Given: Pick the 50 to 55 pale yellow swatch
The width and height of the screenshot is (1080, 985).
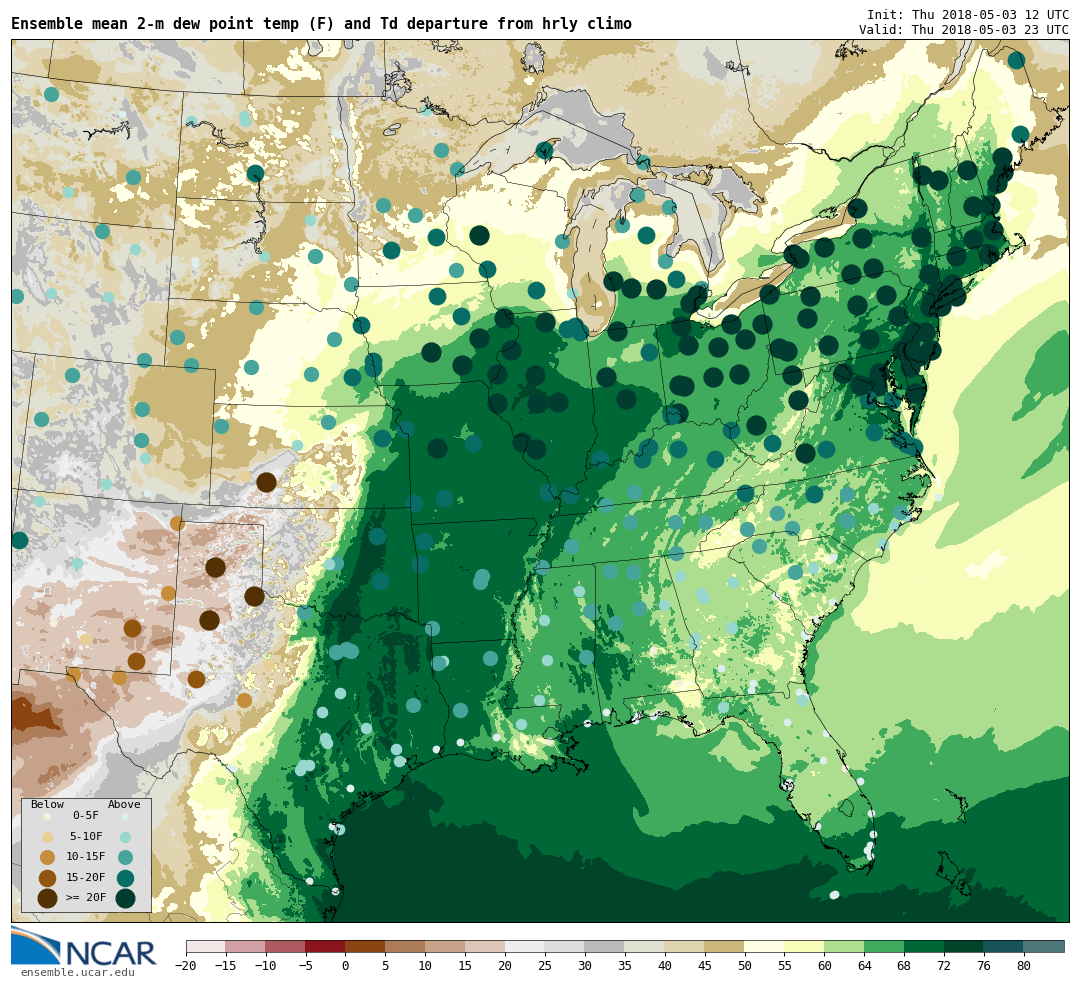Looking at the screenshot, I should (x=765, y=947).
